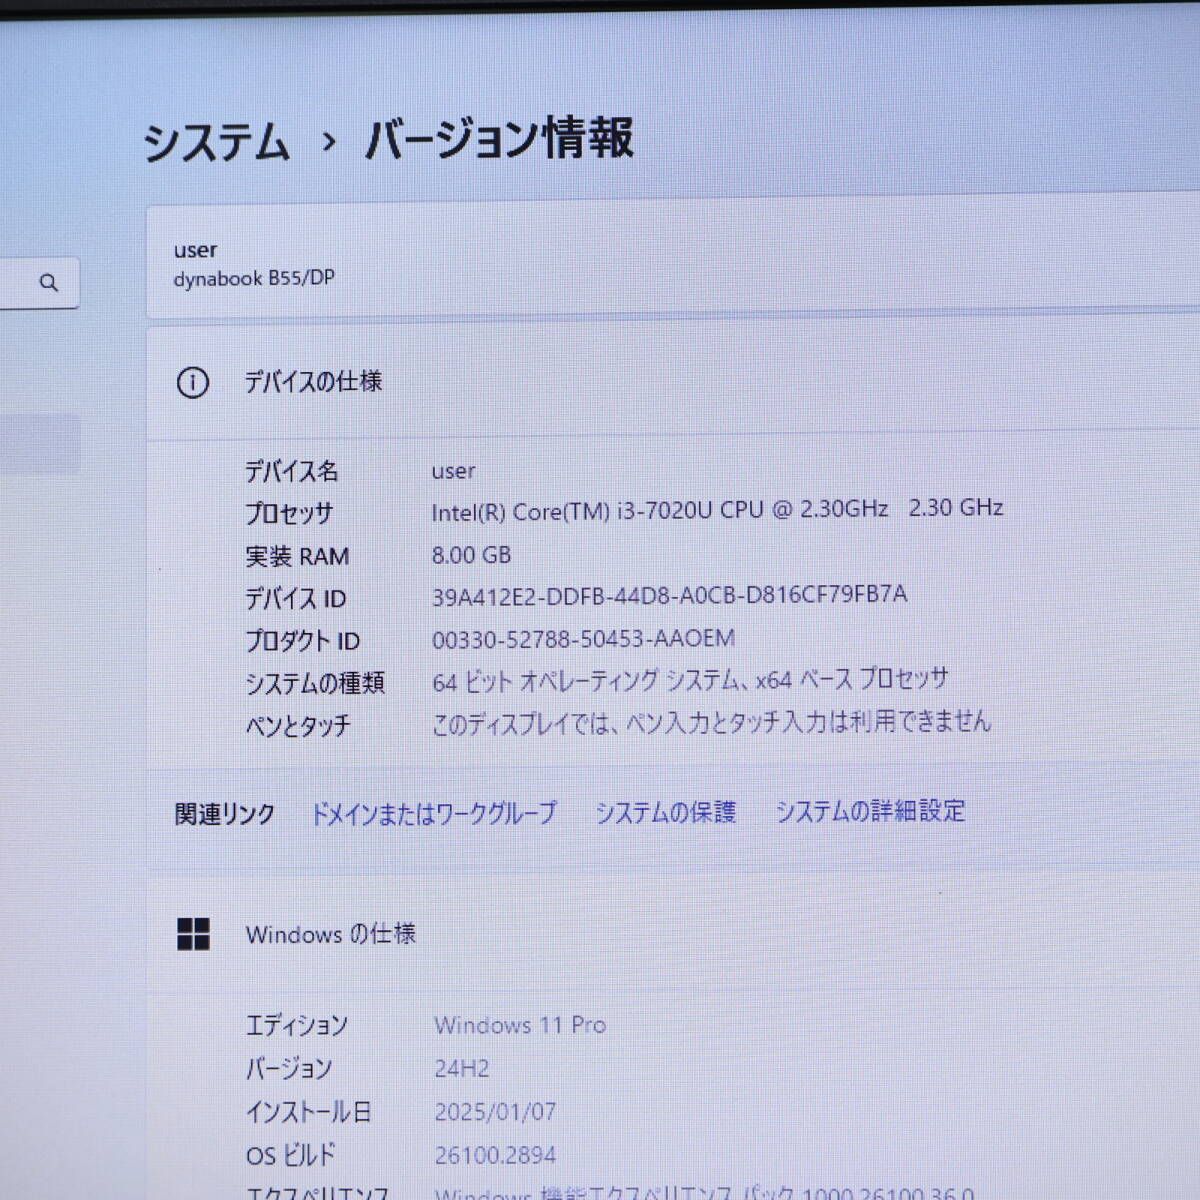Viewport: 1200px width, 1200px height.
Task: Click the search magnifier icon
Action: click(x=48, y=283)
